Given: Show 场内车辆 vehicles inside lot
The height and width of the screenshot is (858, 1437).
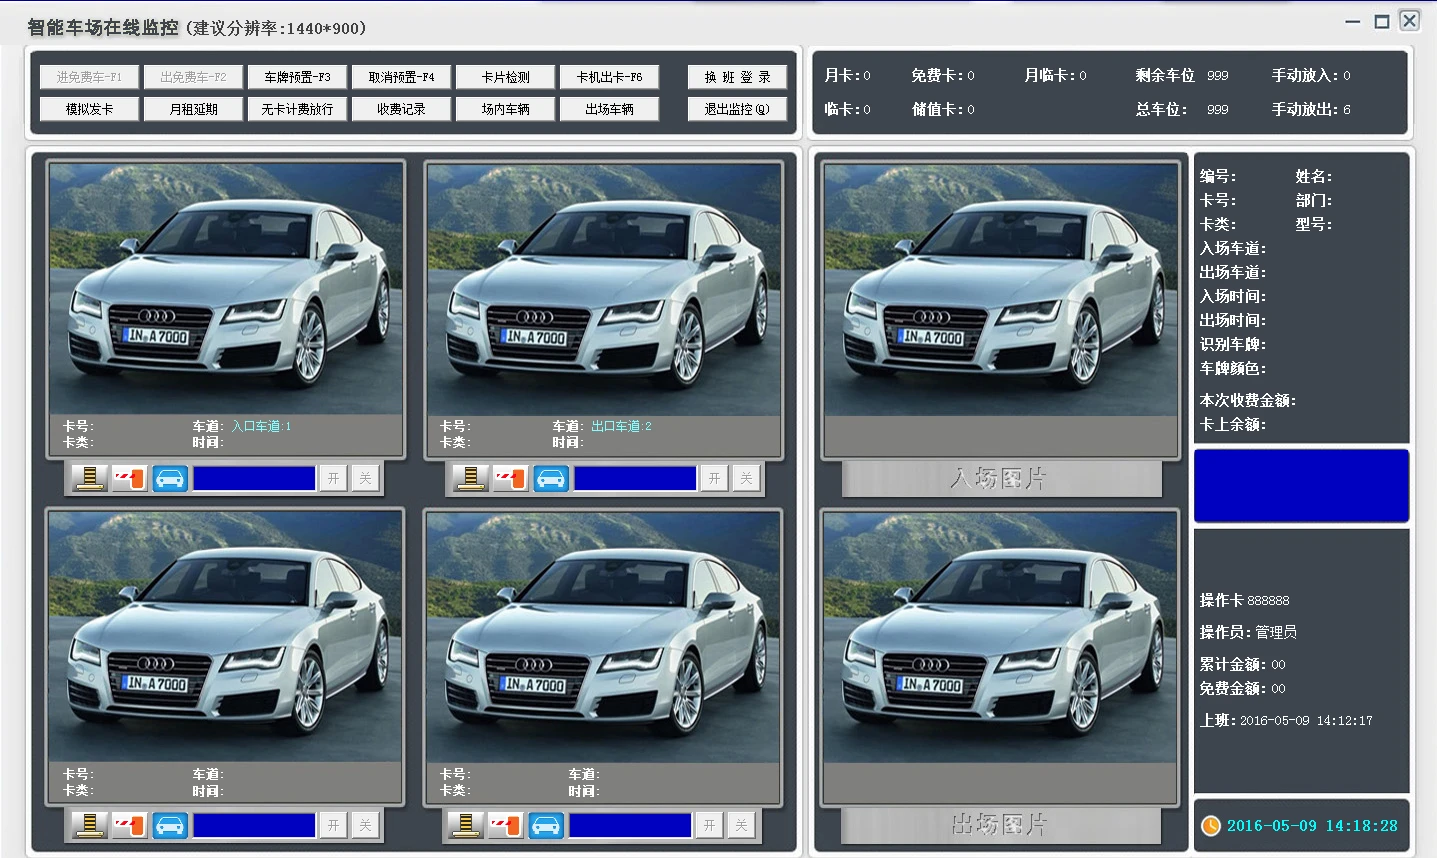Looking at the screenshot, I should click(505, 109).
